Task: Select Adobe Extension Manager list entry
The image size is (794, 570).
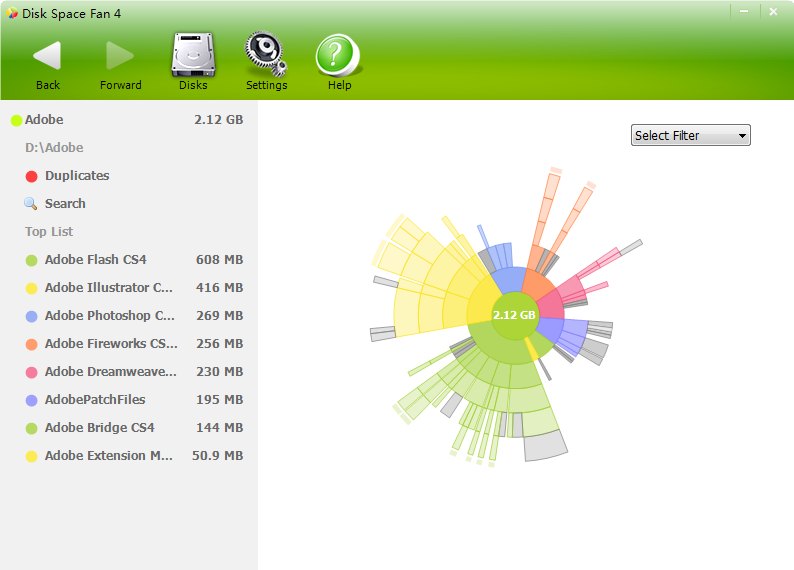Action: pyautogui.click(x=109, y=456)
